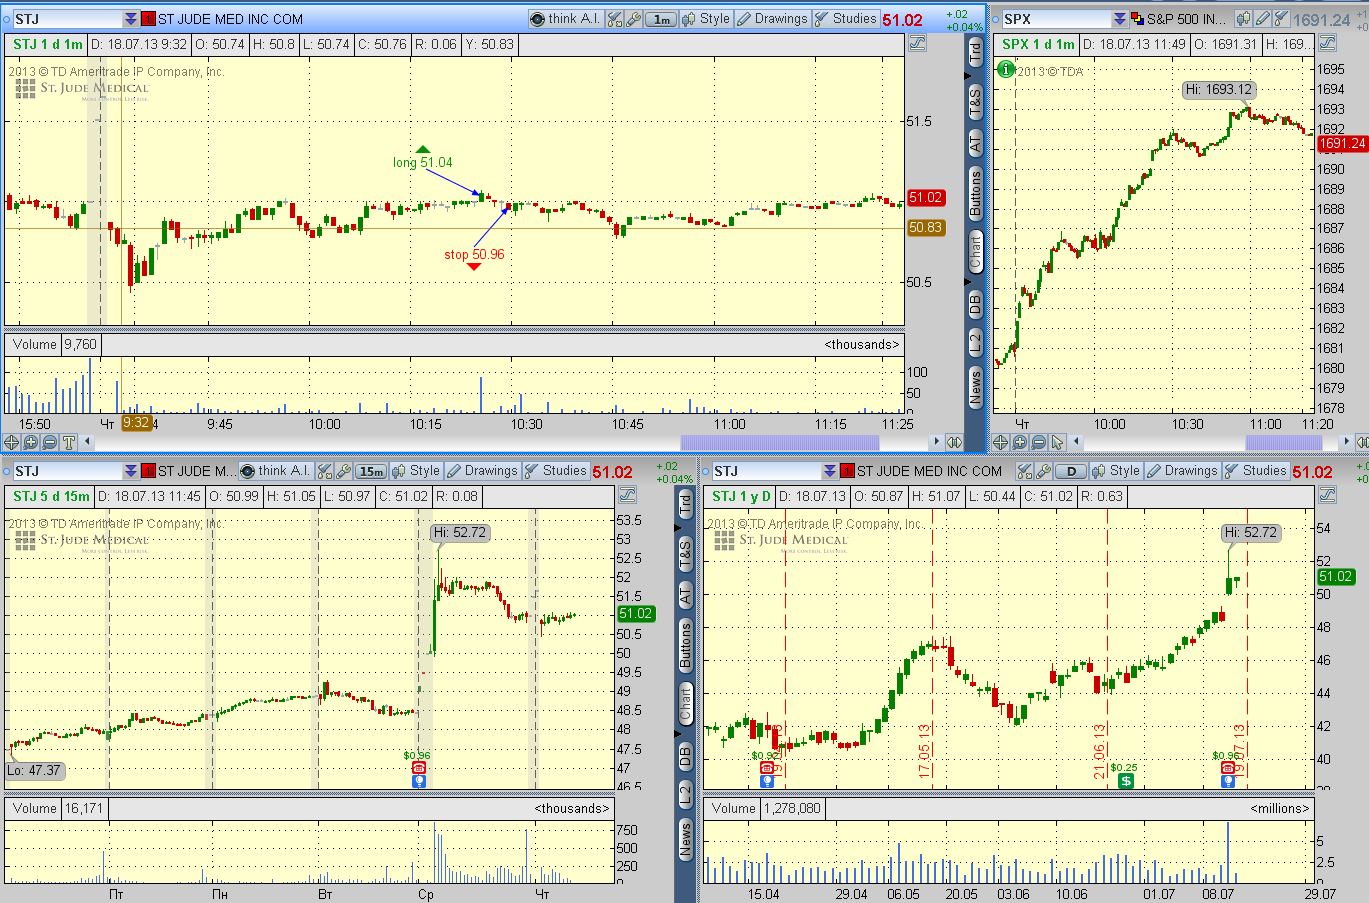1369x903 pixels.
Task: Click the Hi: 1693.12 label on the SPX chart
Action: pos(1218,89)
